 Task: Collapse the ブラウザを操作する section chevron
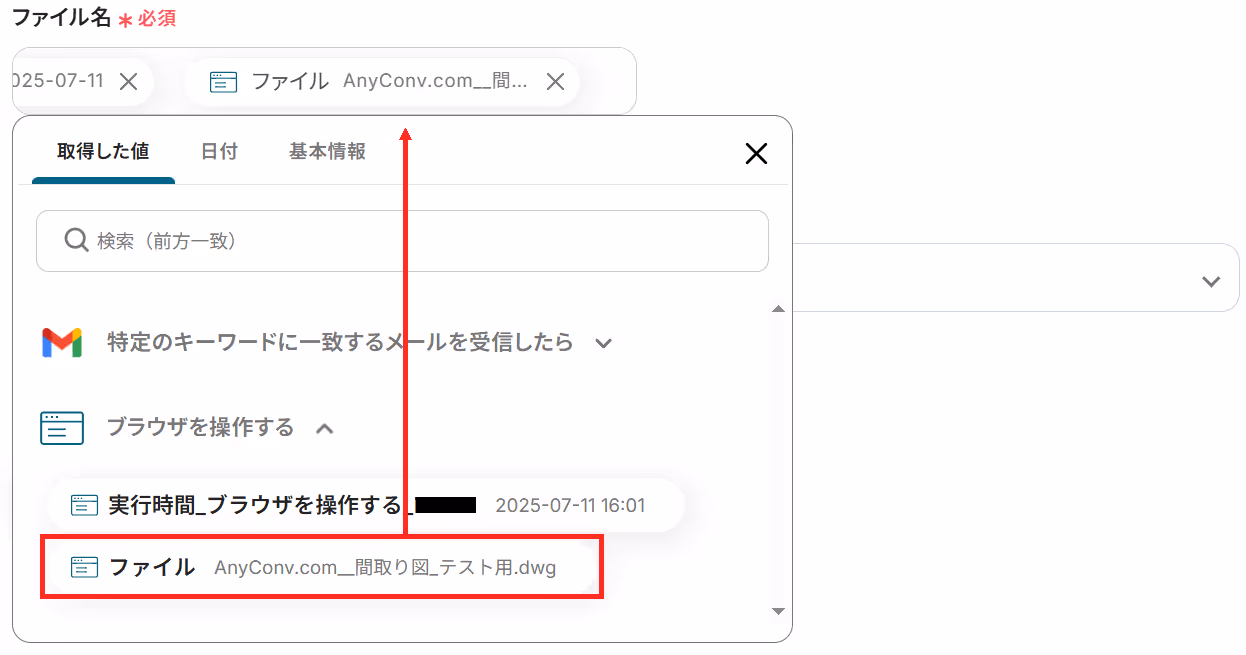coord(324,428)
